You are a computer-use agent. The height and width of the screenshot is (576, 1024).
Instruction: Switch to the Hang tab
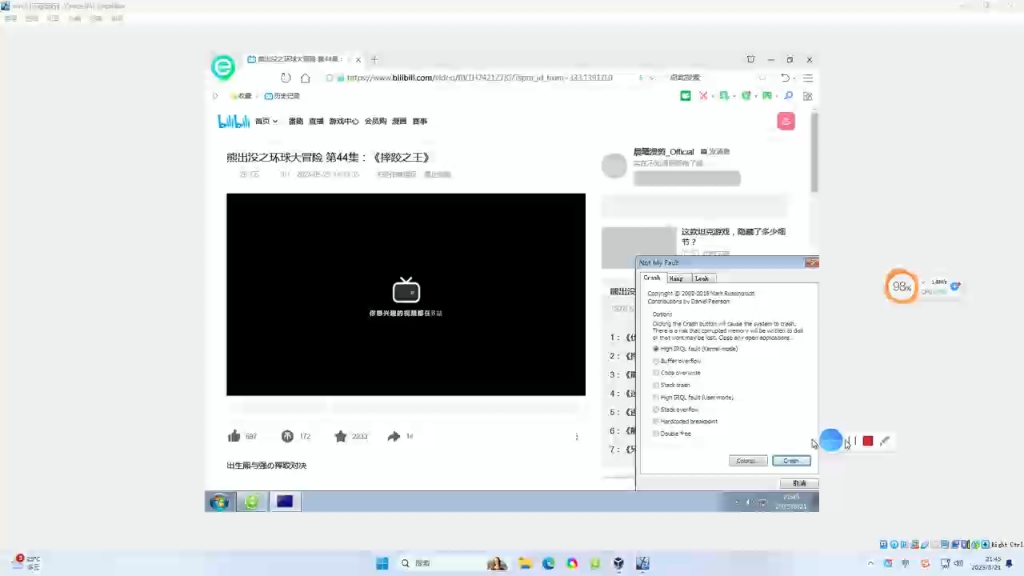pos(676,279)
